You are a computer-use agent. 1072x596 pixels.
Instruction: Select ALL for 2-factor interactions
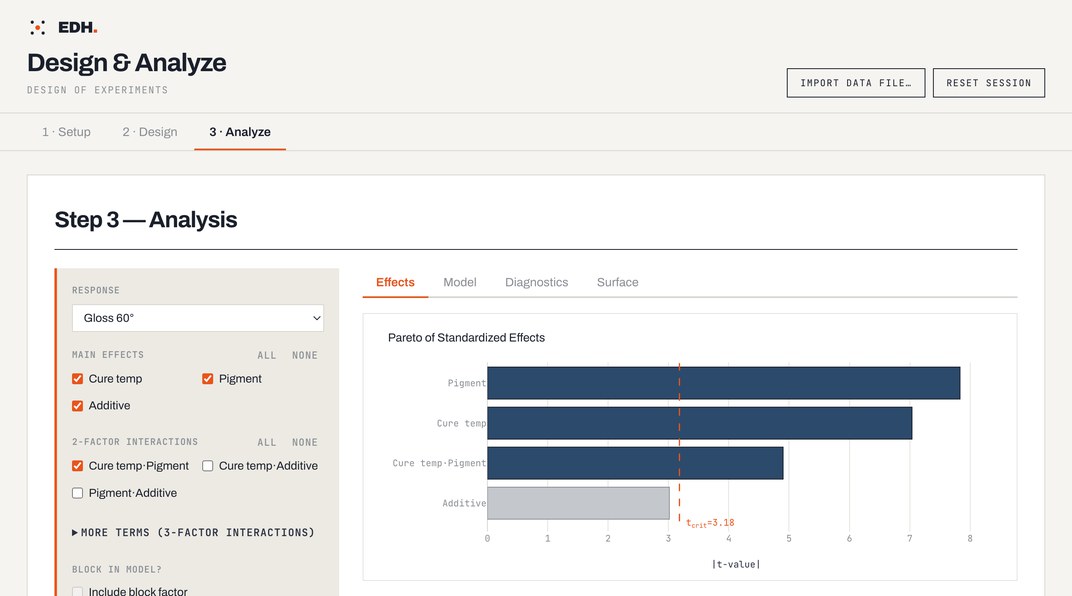click(267, 442)
